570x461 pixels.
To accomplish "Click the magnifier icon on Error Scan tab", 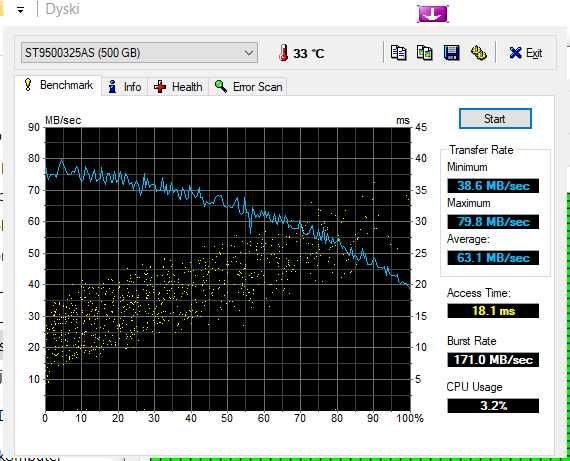I will 221,87.
